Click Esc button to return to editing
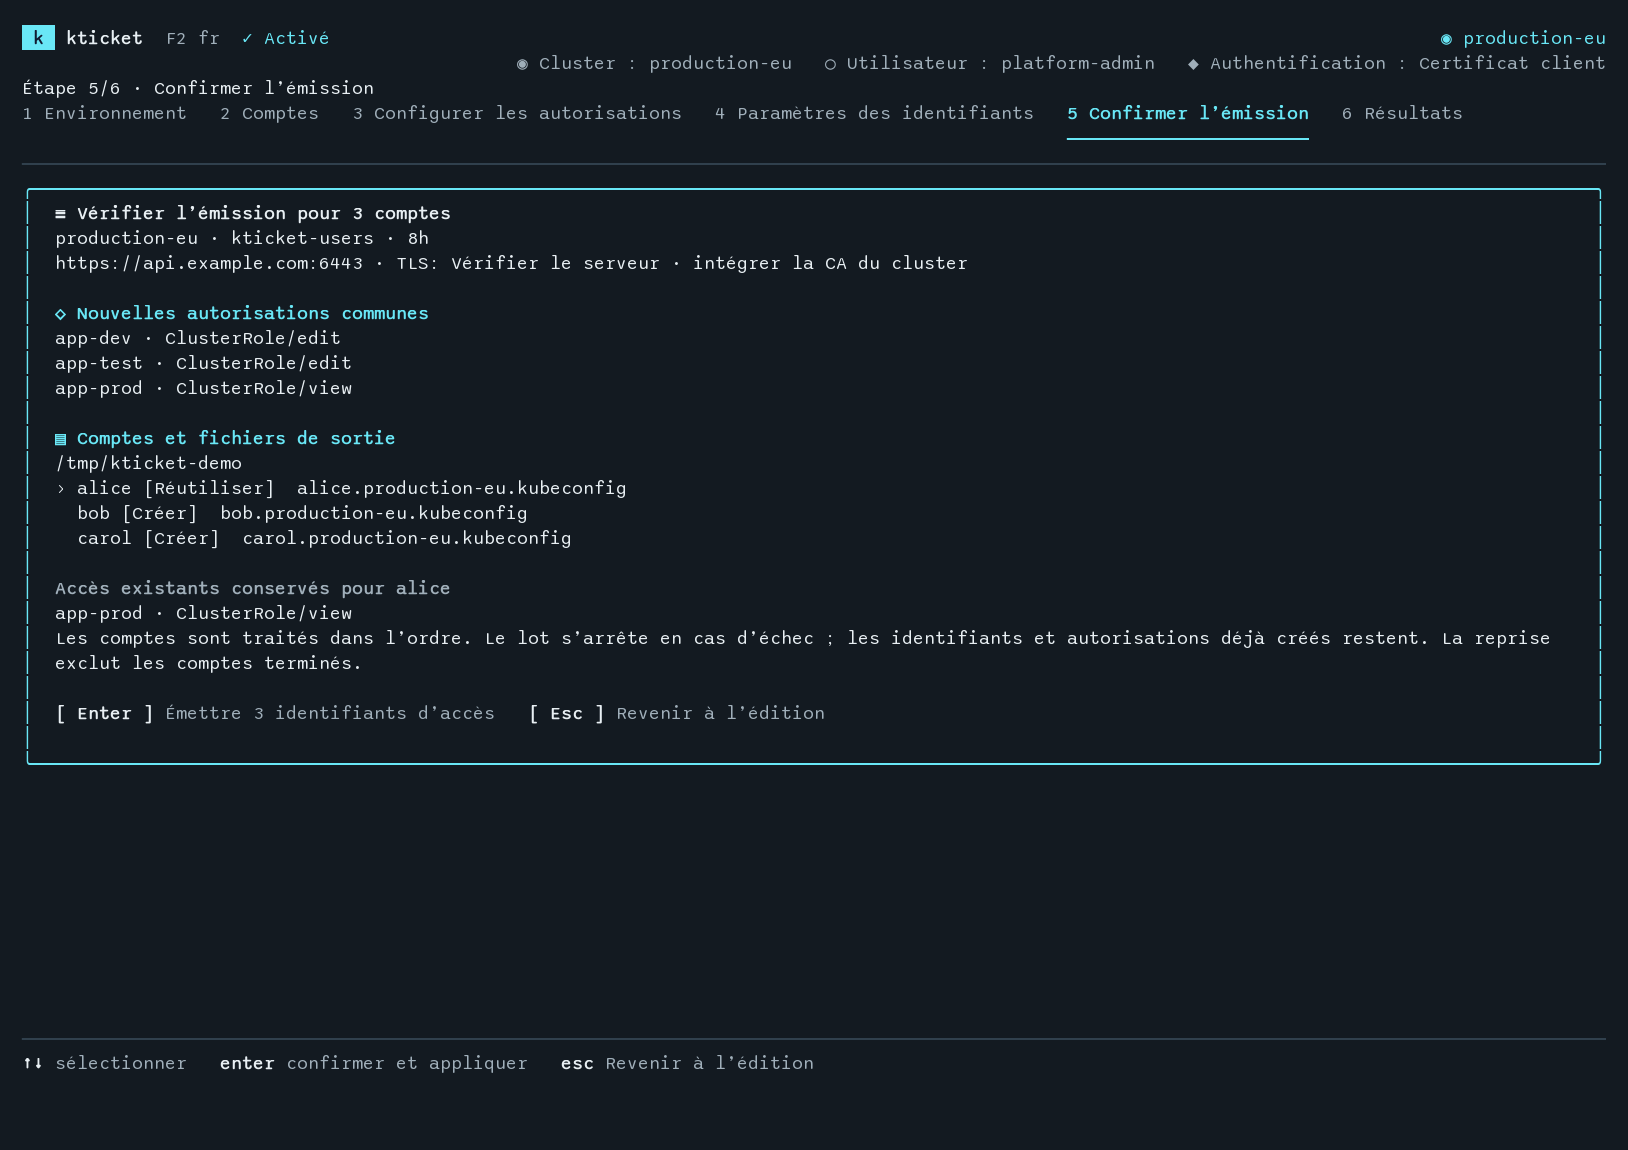The image size is (1628, 1150). (x=677, y=714)
